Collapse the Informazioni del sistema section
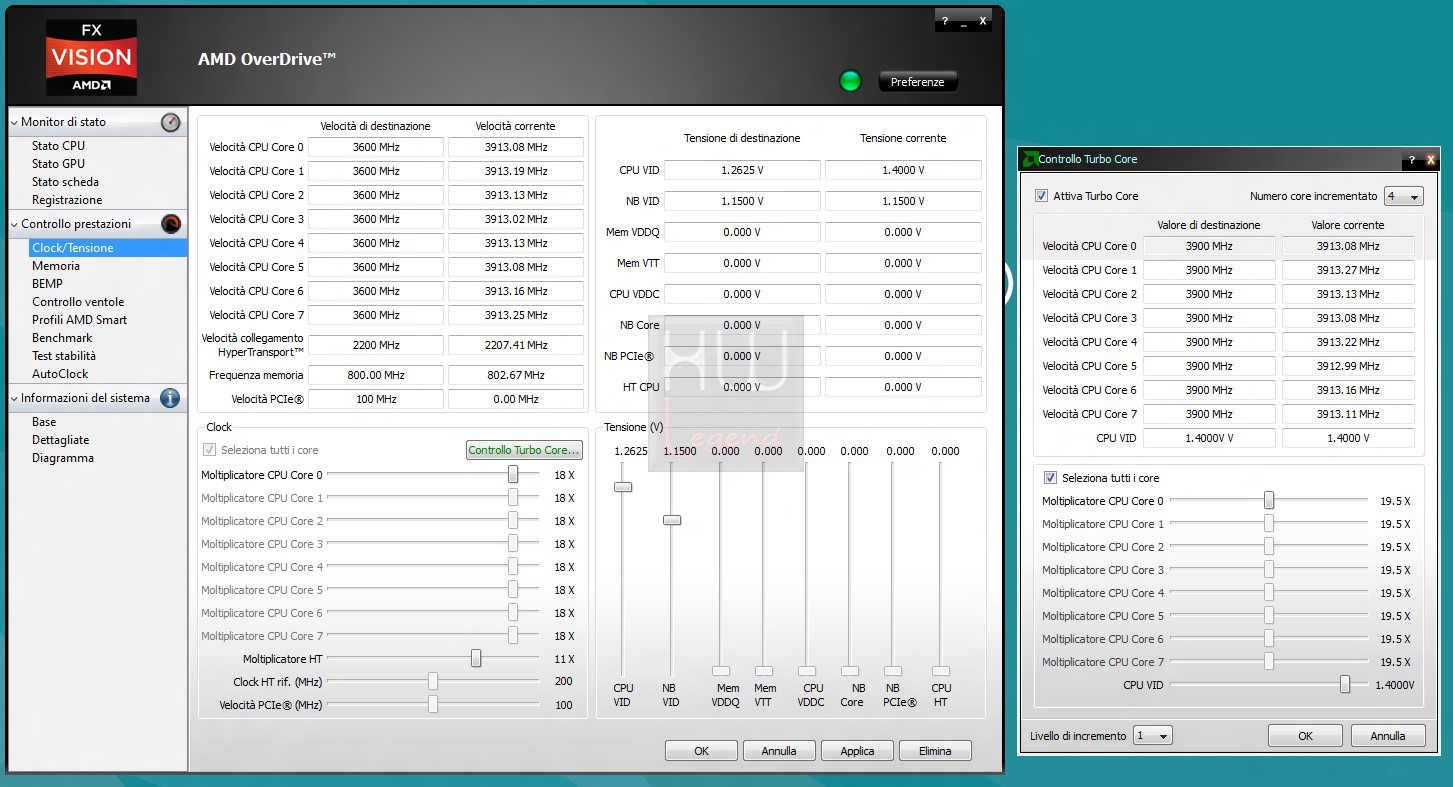Image resolution: width=1453 pixels, height=787 pixels. coord(14,398)
